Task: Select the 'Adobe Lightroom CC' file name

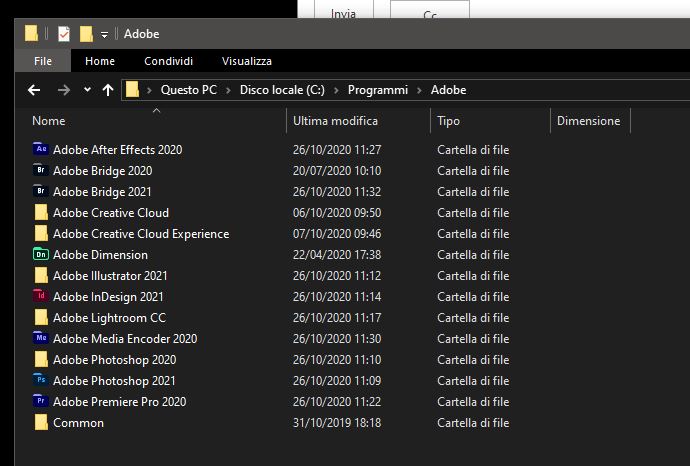Action: pyautogui.click(x=110, y=318)
